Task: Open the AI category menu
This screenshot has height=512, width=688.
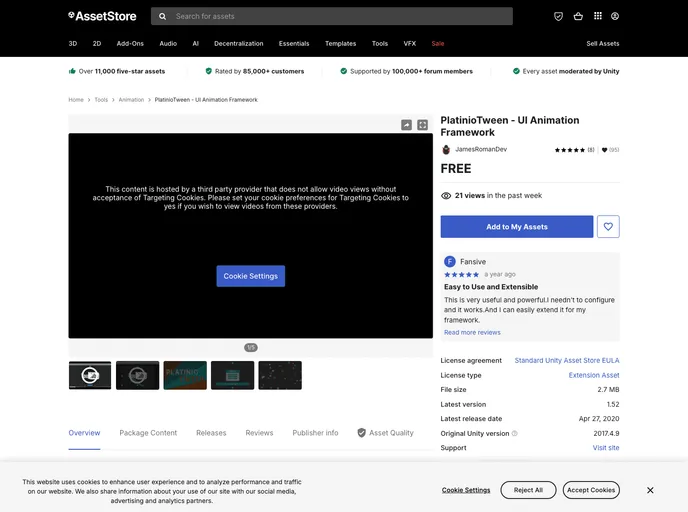Action: [x=196, y=43]
